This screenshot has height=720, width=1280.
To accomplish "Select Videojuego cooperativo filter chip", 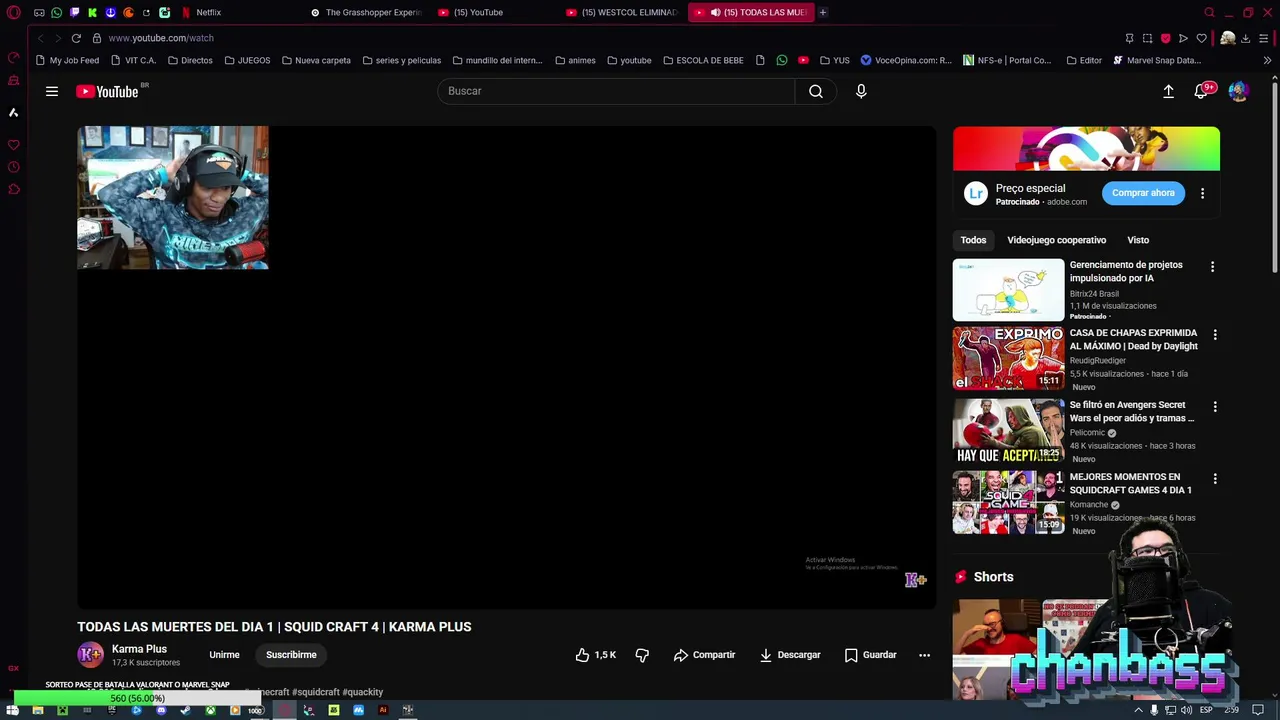I will coord(1056,240).
